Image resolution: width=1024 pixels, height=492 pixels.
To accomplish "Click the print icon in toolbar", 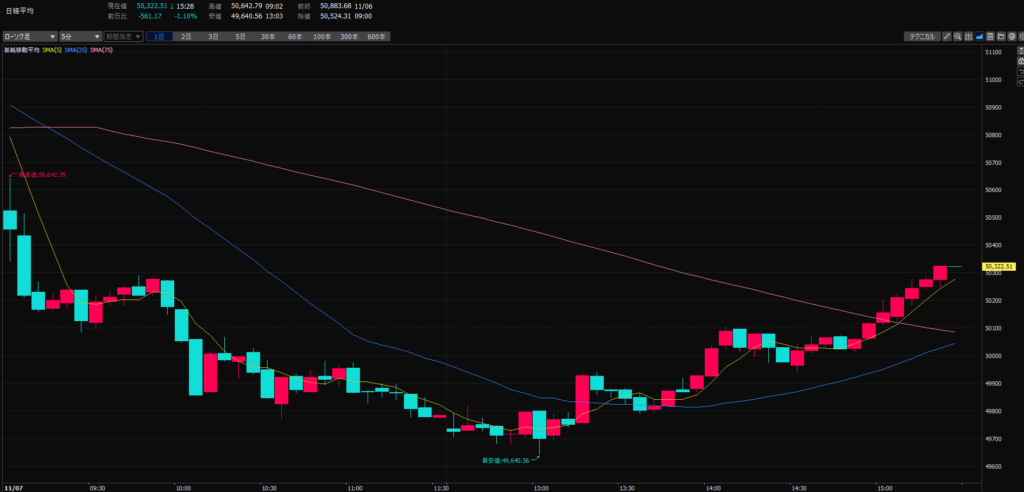I will 1012,36.
